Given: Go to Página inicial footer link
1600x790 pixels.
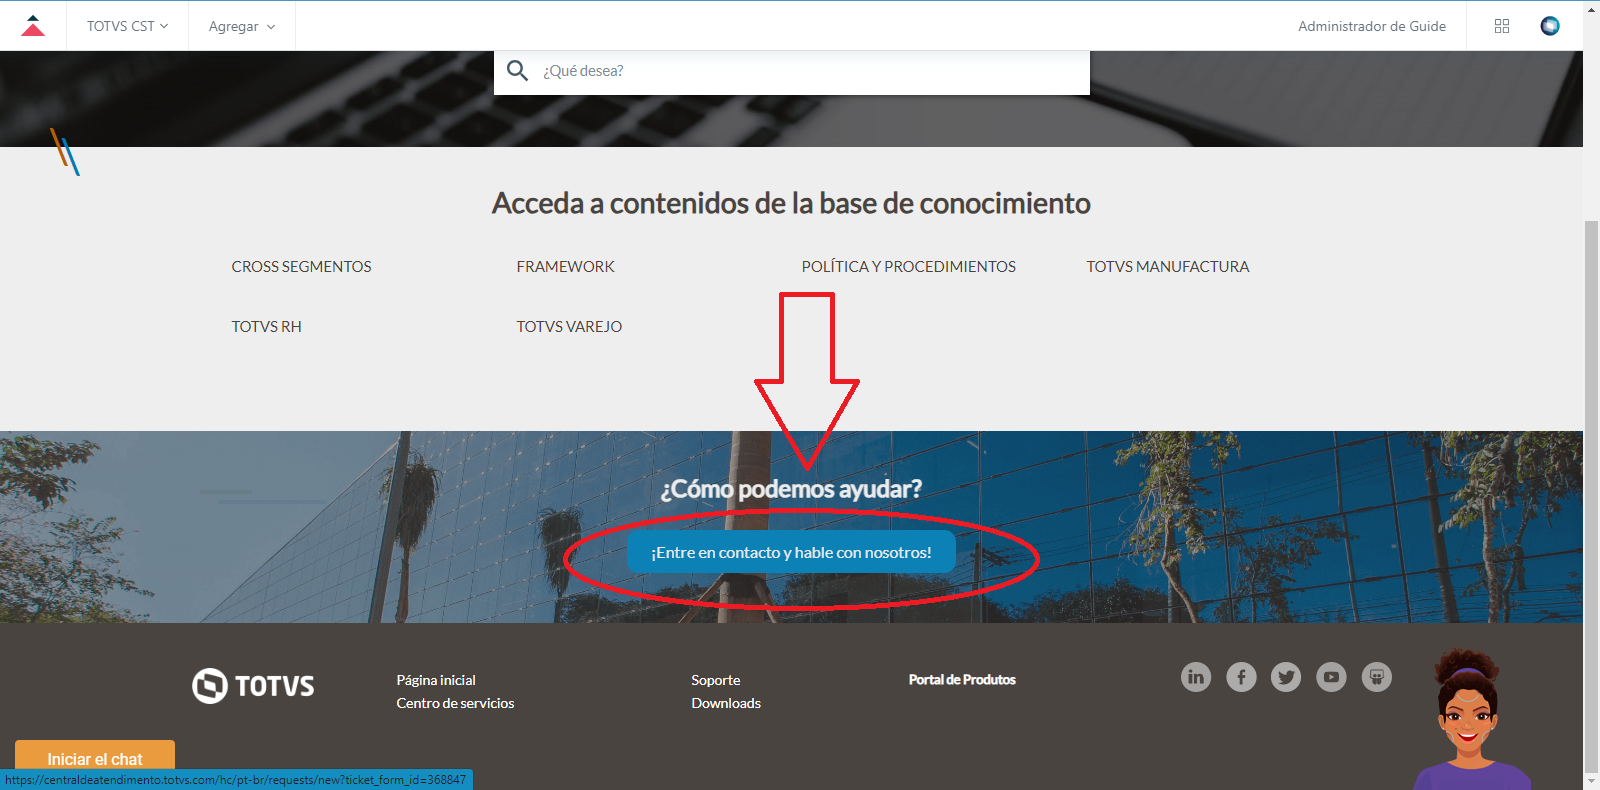Looking at the screenshot, I should (436, 680).
